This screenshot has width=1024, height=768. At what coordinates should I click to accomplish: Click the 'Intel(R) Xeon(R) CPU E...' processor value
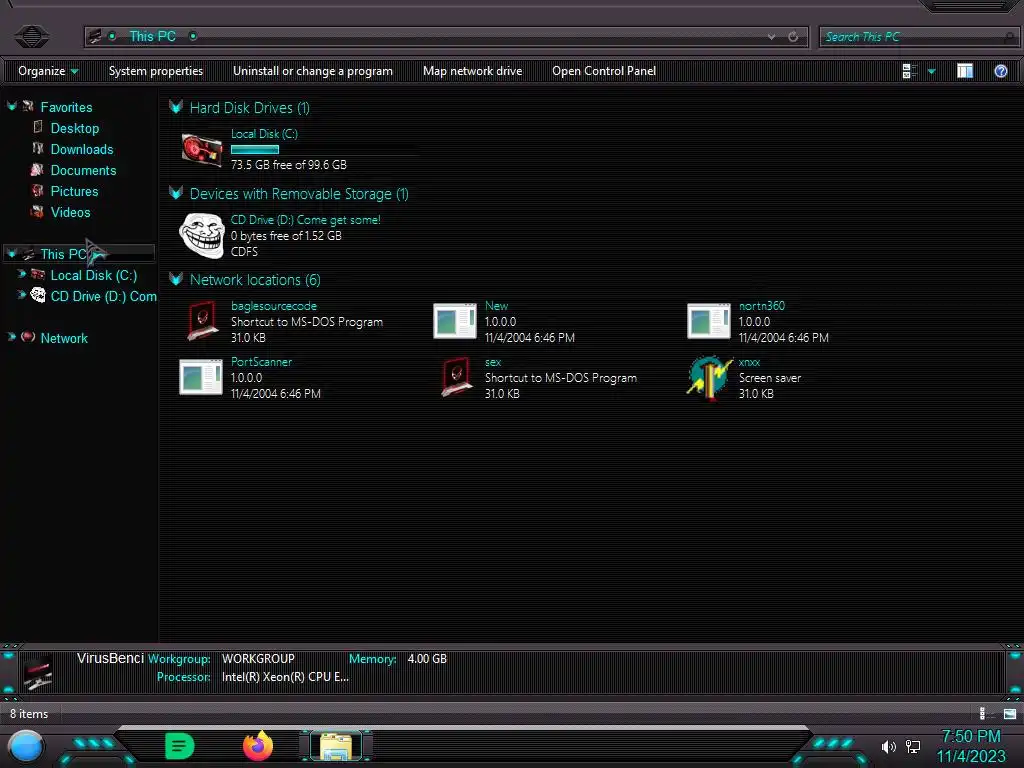coord(285,677)
